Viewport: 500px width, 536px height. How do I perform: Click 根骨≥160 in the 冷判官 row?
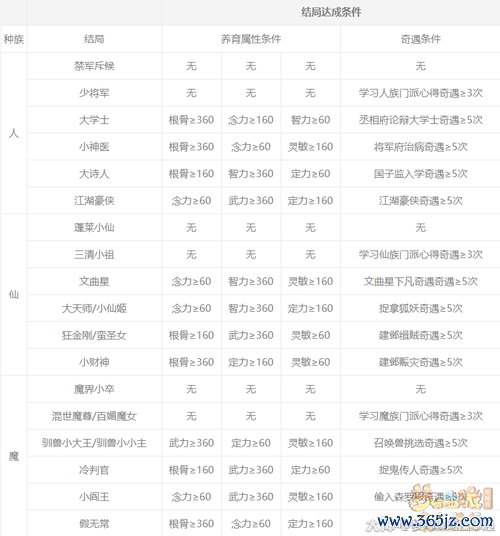tap(191, 470)
